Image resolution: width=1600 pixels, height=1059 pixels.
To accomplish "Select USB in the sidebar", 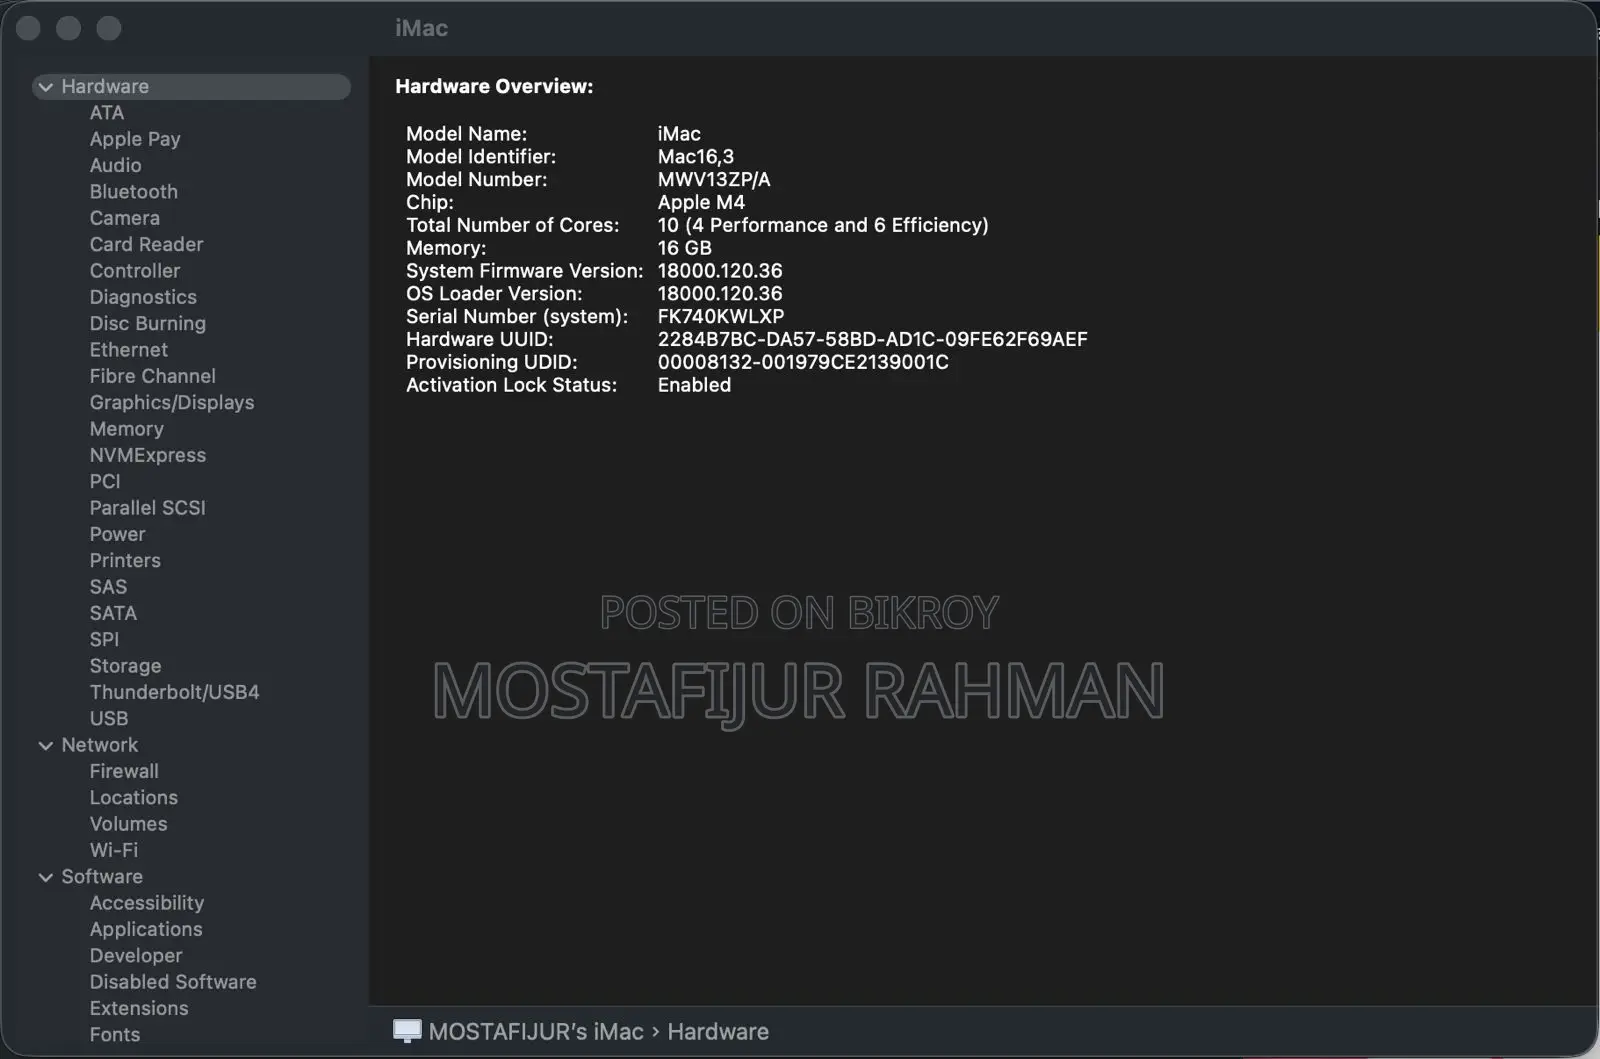I will pyautogui.click(x=108, y=718).
